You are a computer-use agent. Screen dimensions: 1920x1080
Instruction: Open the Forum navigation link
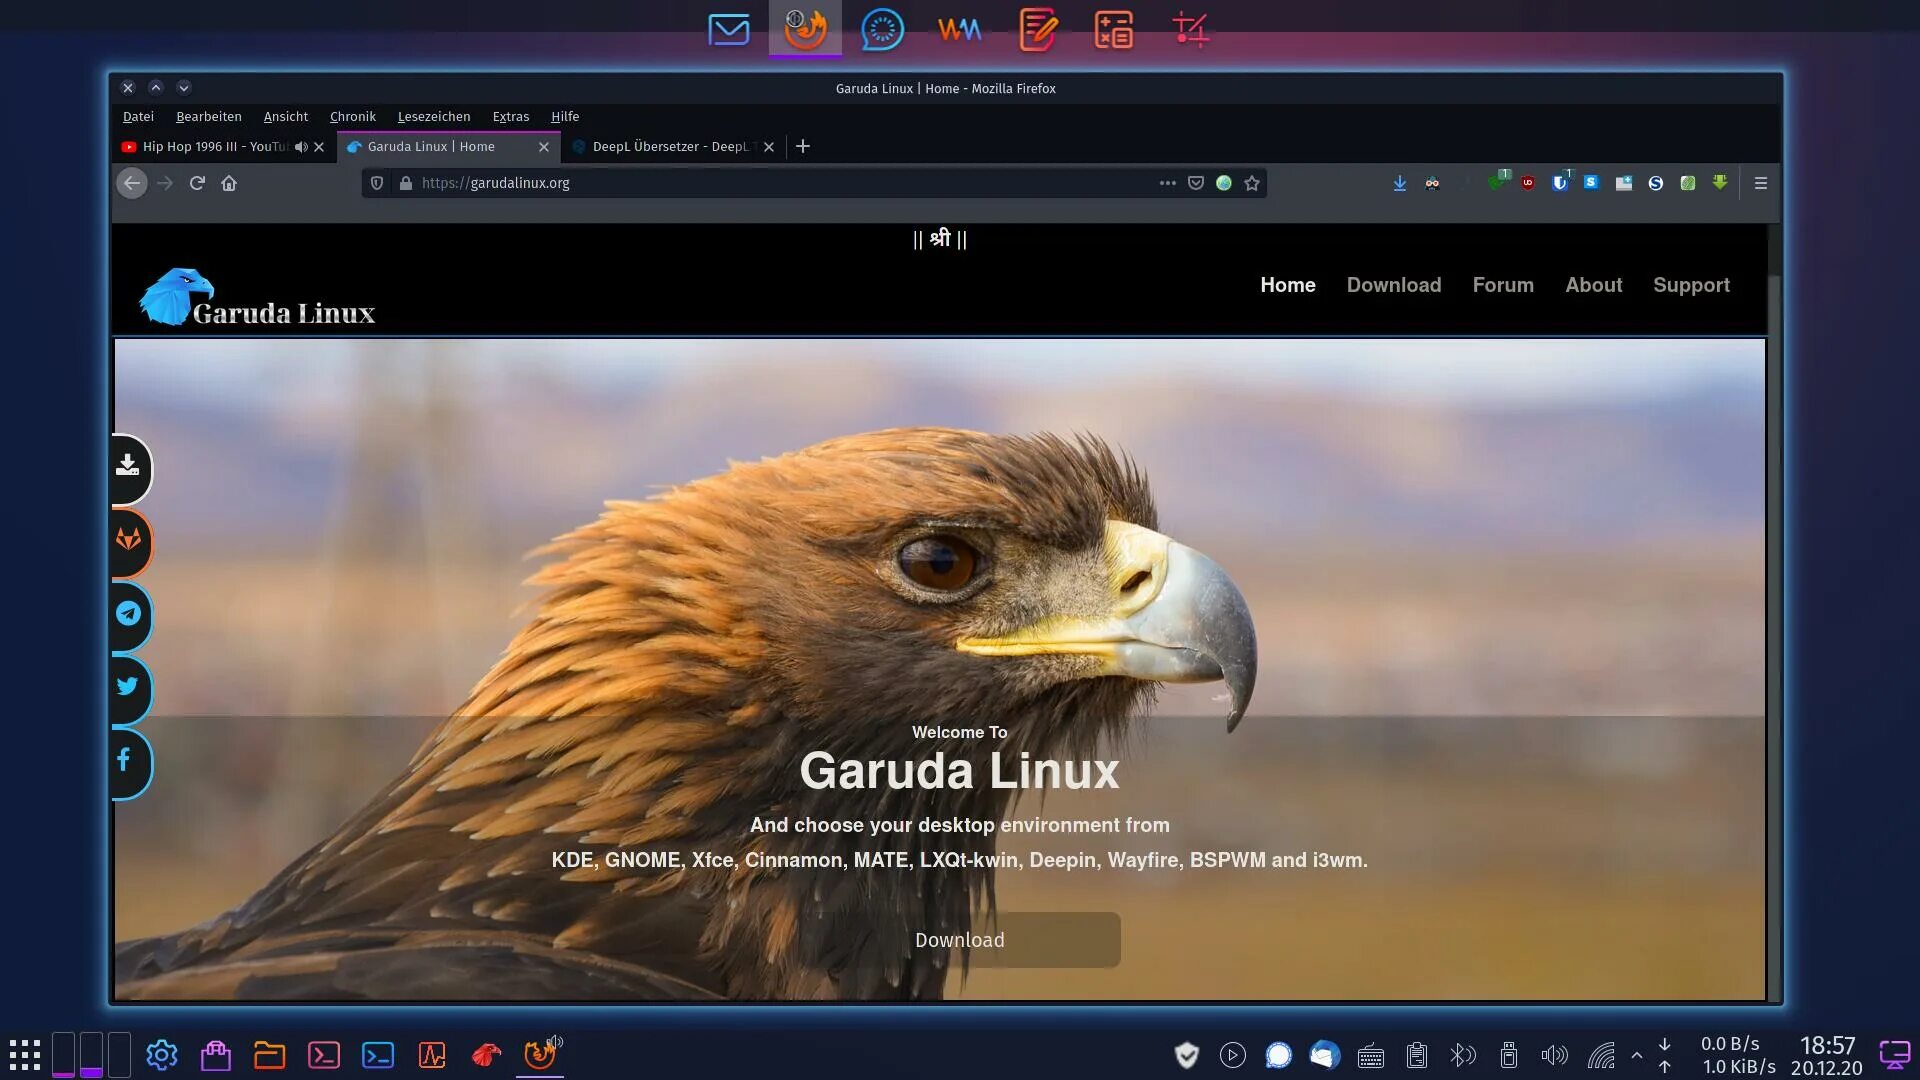(1503, 285)
